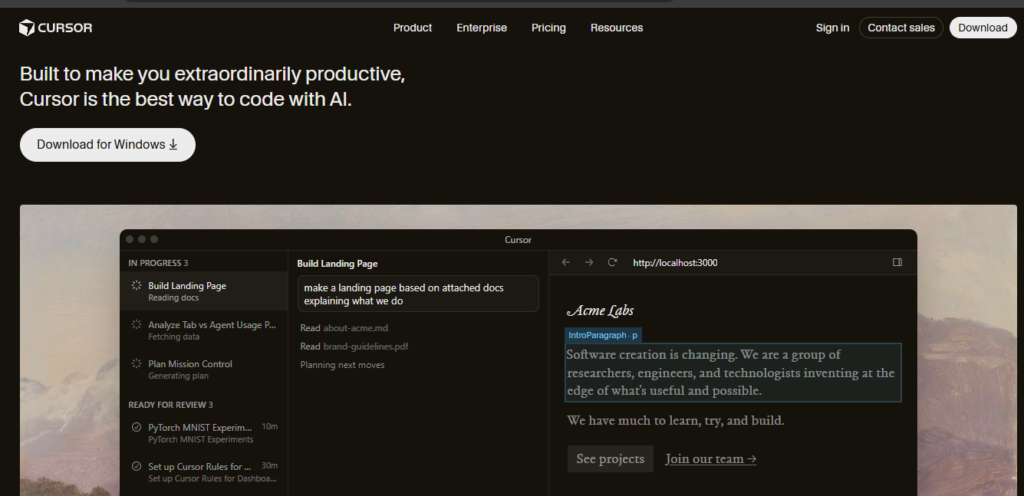Click the spinner icon beside Plan Mission Control
This screenshot has height=496, width=1024.
(x=136, y=364)
